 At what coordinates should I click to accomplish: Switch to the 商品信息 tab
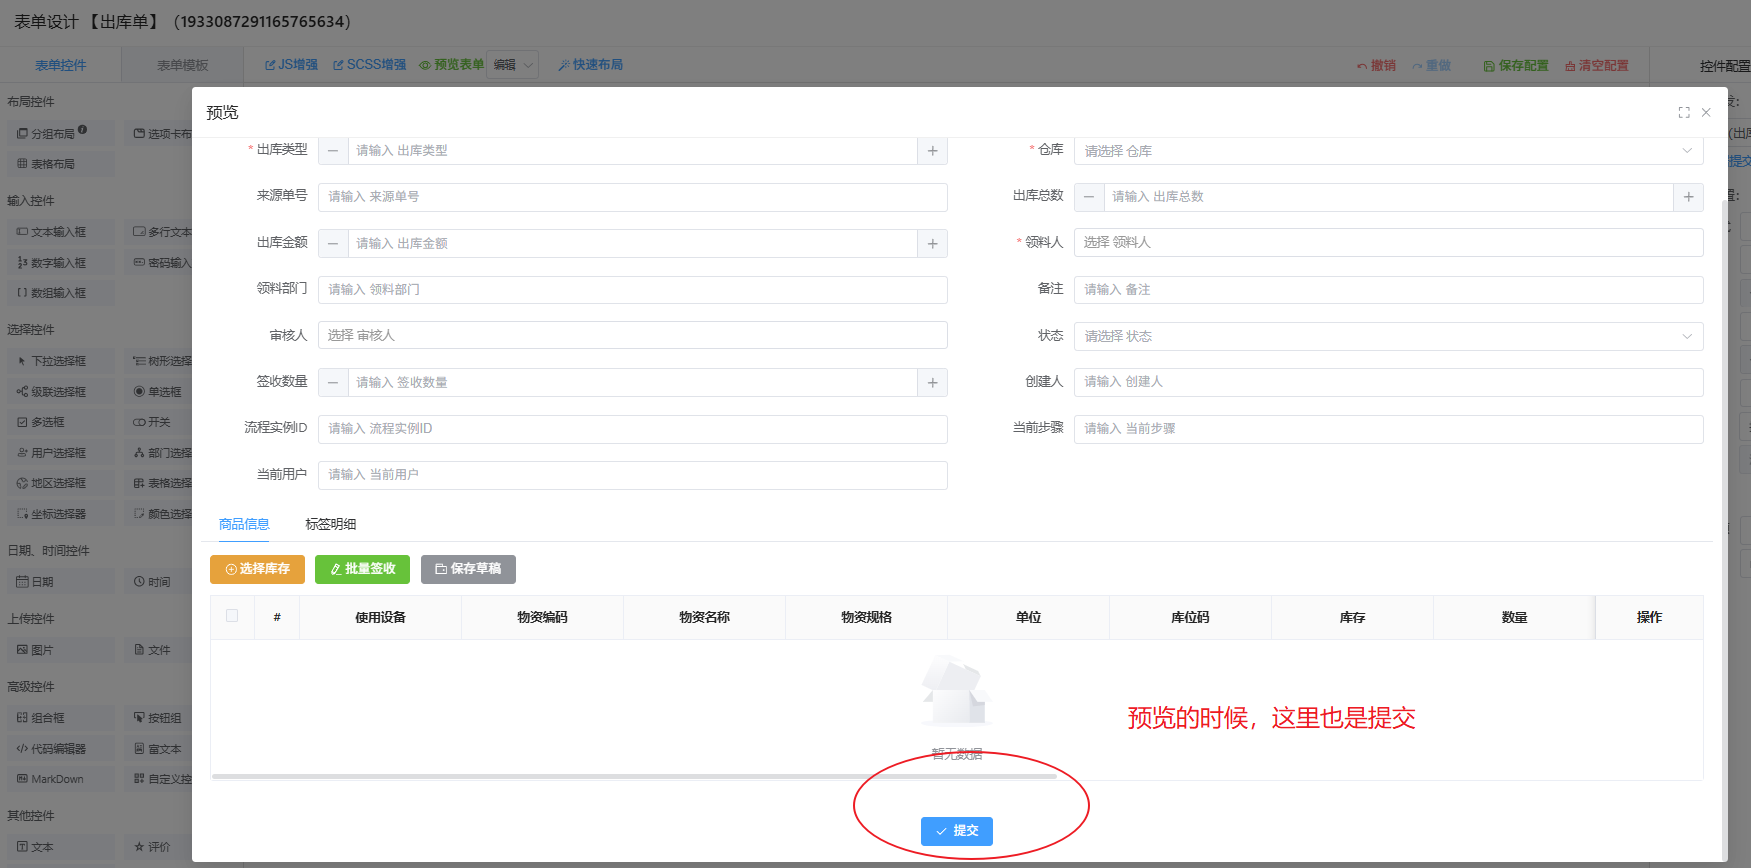pos(244,524)
